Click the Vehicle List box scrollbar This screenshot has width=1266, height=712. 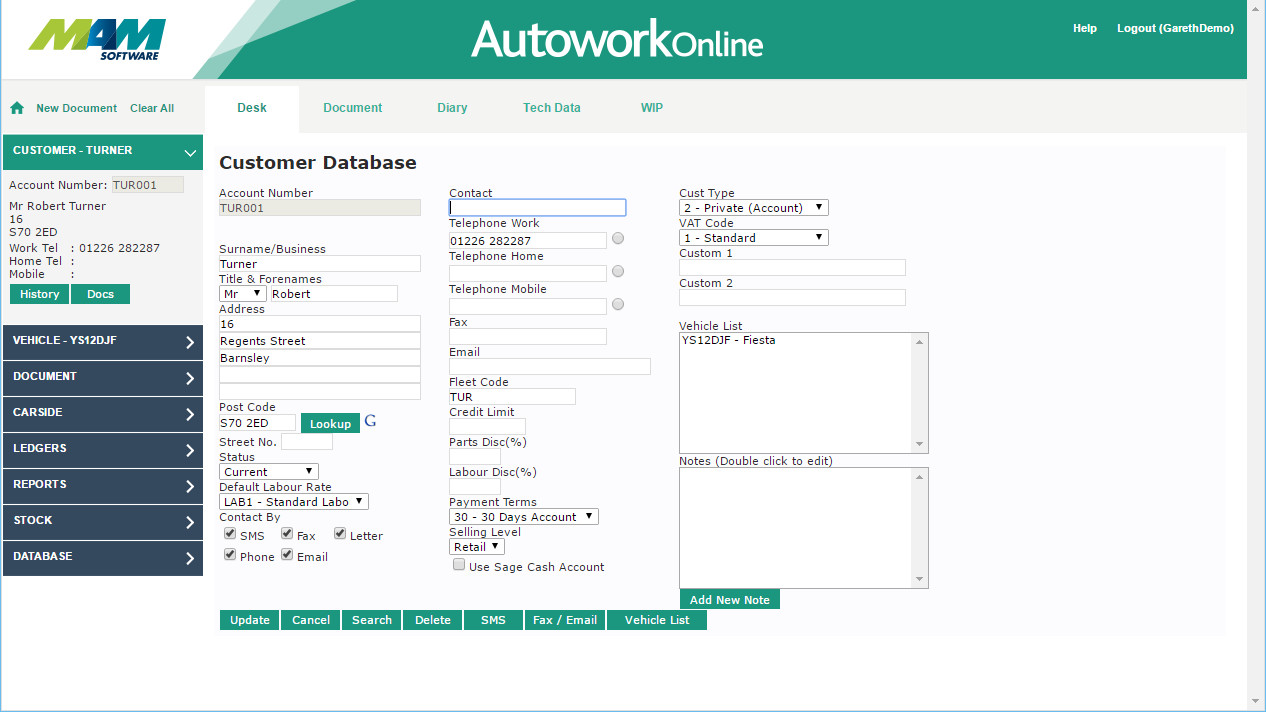click(x=920, y=392)
